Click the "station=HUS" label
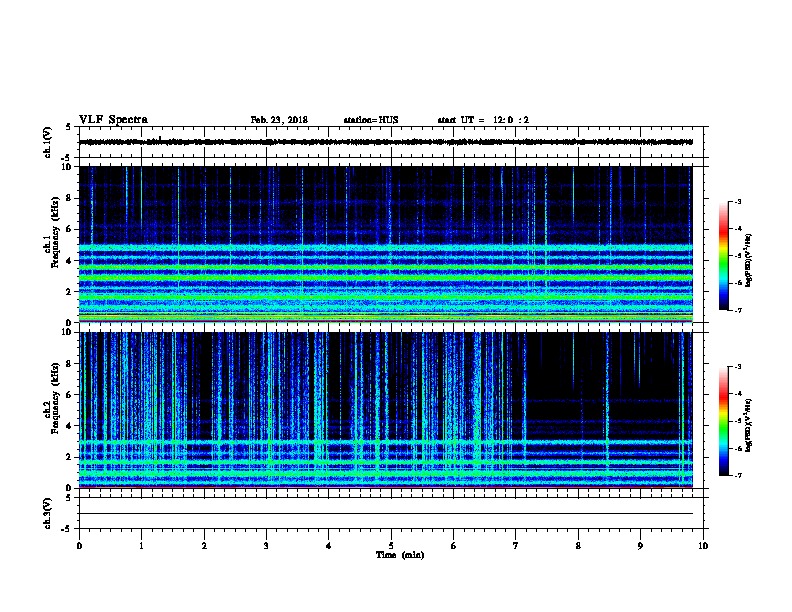792x612 pixels. point(371,120)
